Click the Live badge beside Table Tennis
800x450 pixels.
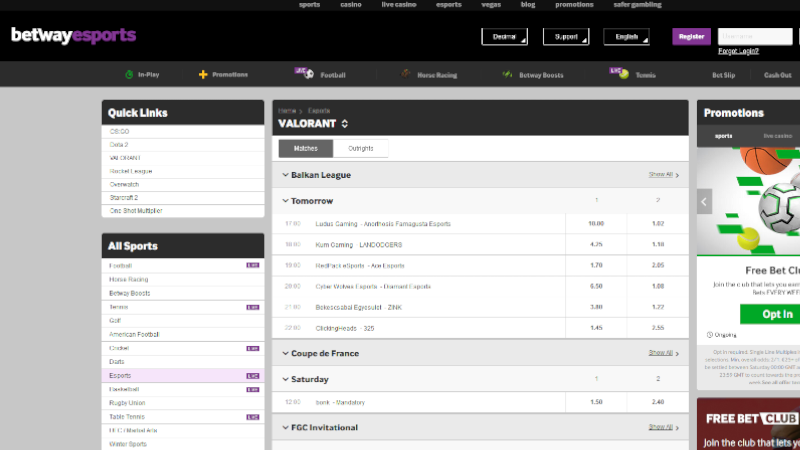[253, 417]
